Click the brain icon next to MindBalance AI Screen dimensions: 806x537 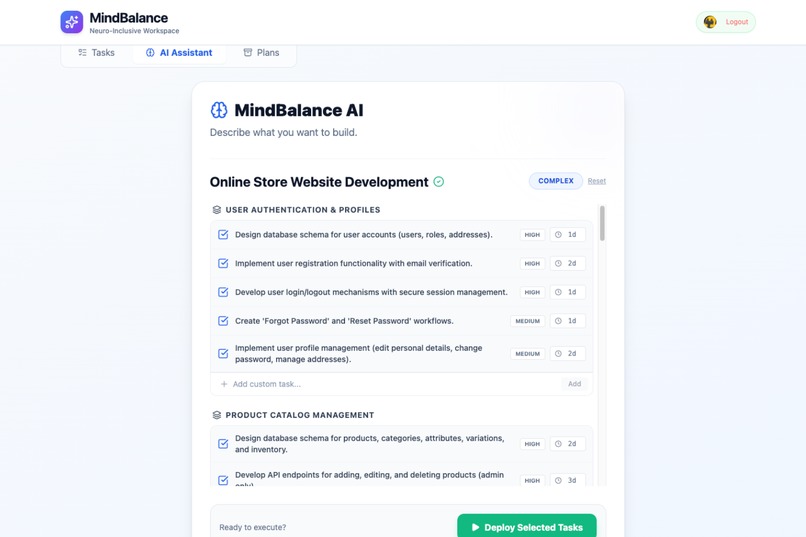click(x=219, y=110)
